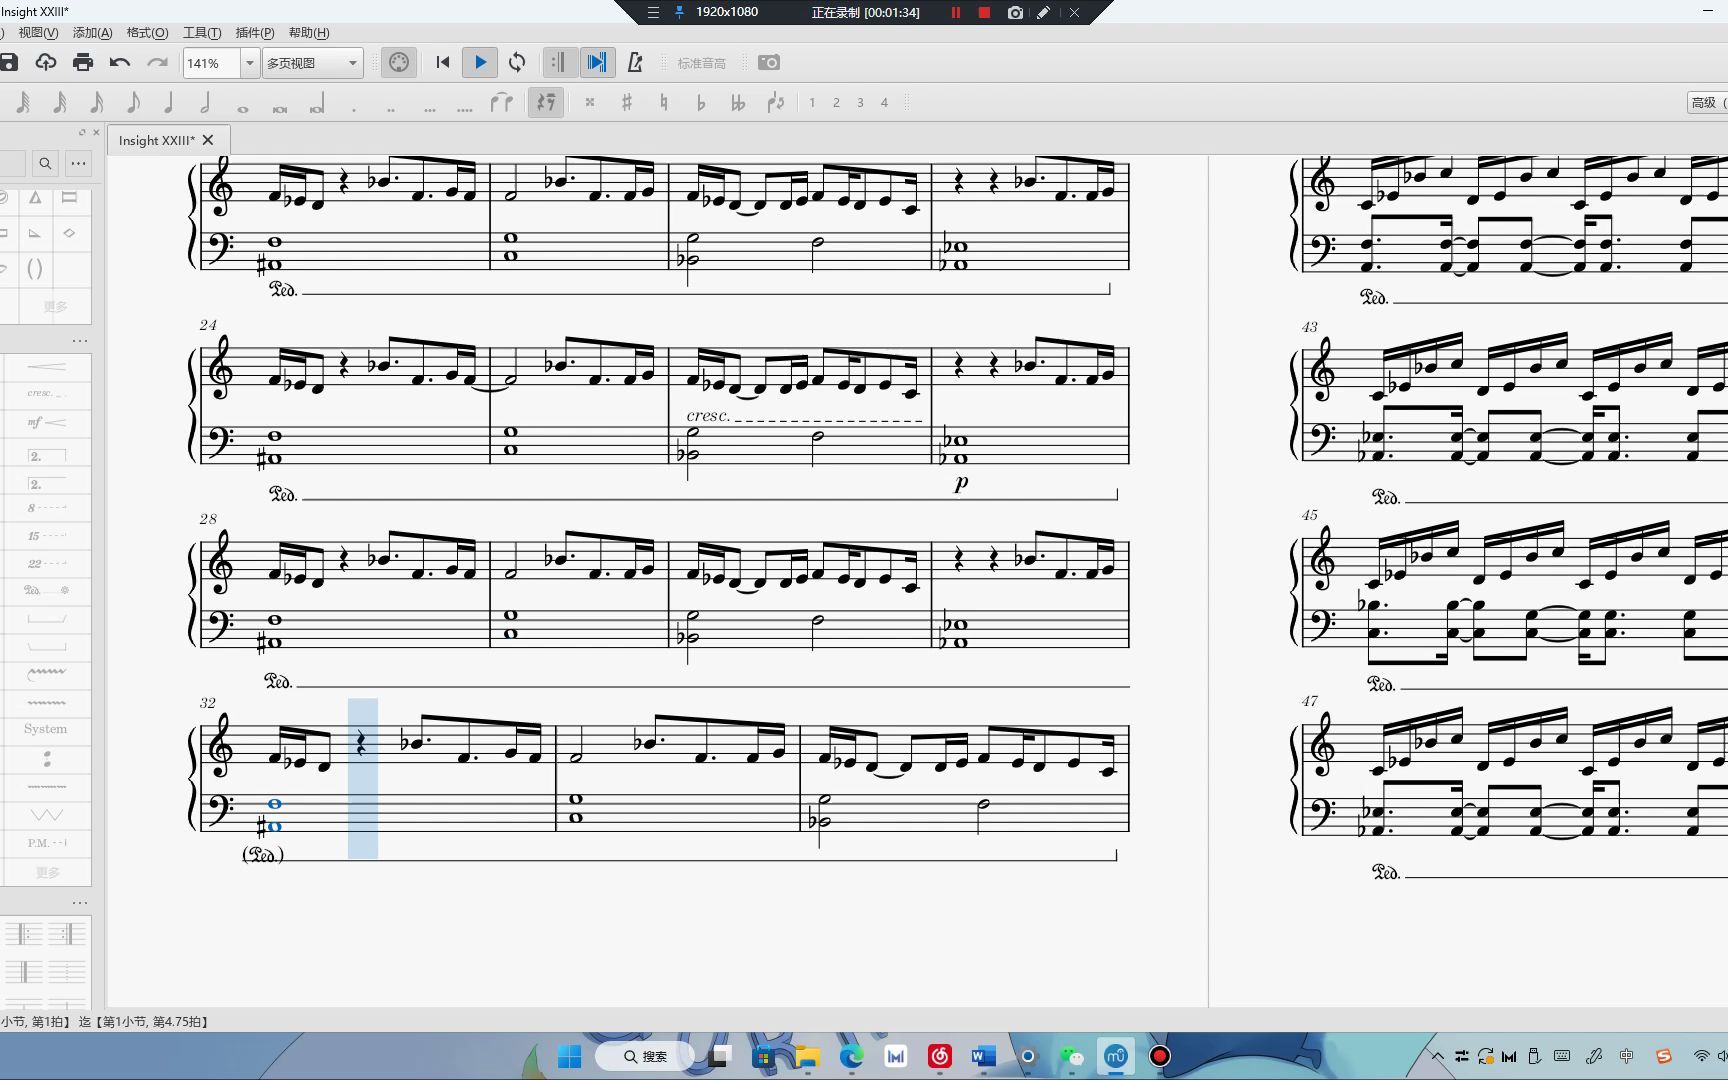Image resolution: width=1728 pixels, height=1080 pixels.
Task: Show more lines with 更多 below P.M.
Action: click(46, 872)
